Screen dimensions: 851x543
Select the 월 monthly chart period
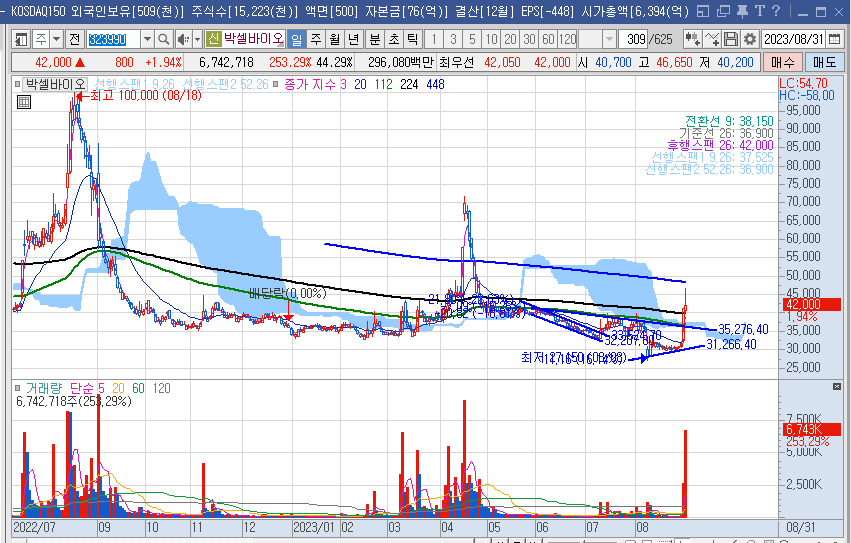click(335, 39)
